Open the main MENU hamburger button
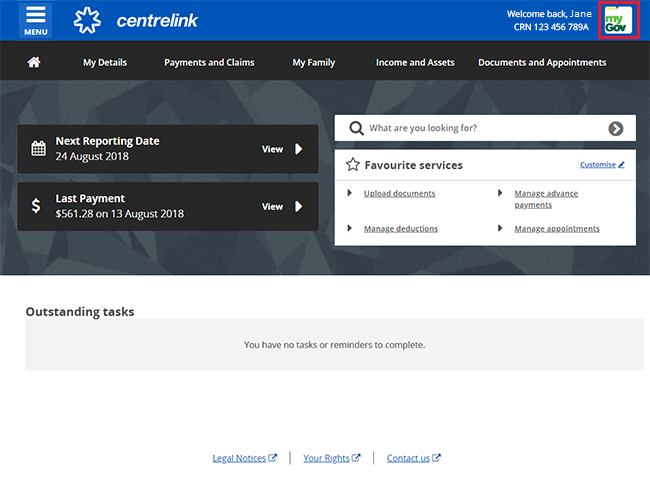Screen dimensions: 650x477 point(35,20)
